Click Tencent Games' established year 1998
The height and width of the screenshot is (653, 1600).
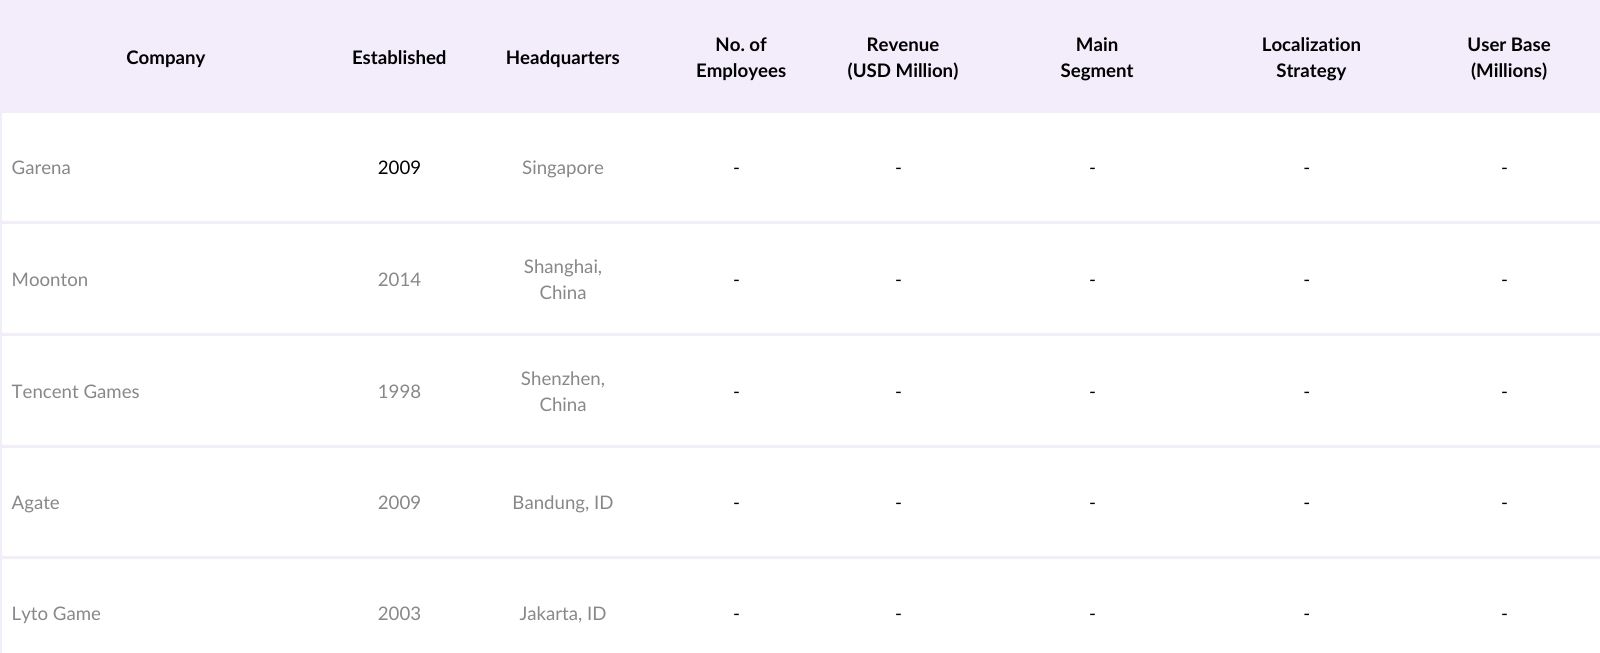(x=399, y=392)
